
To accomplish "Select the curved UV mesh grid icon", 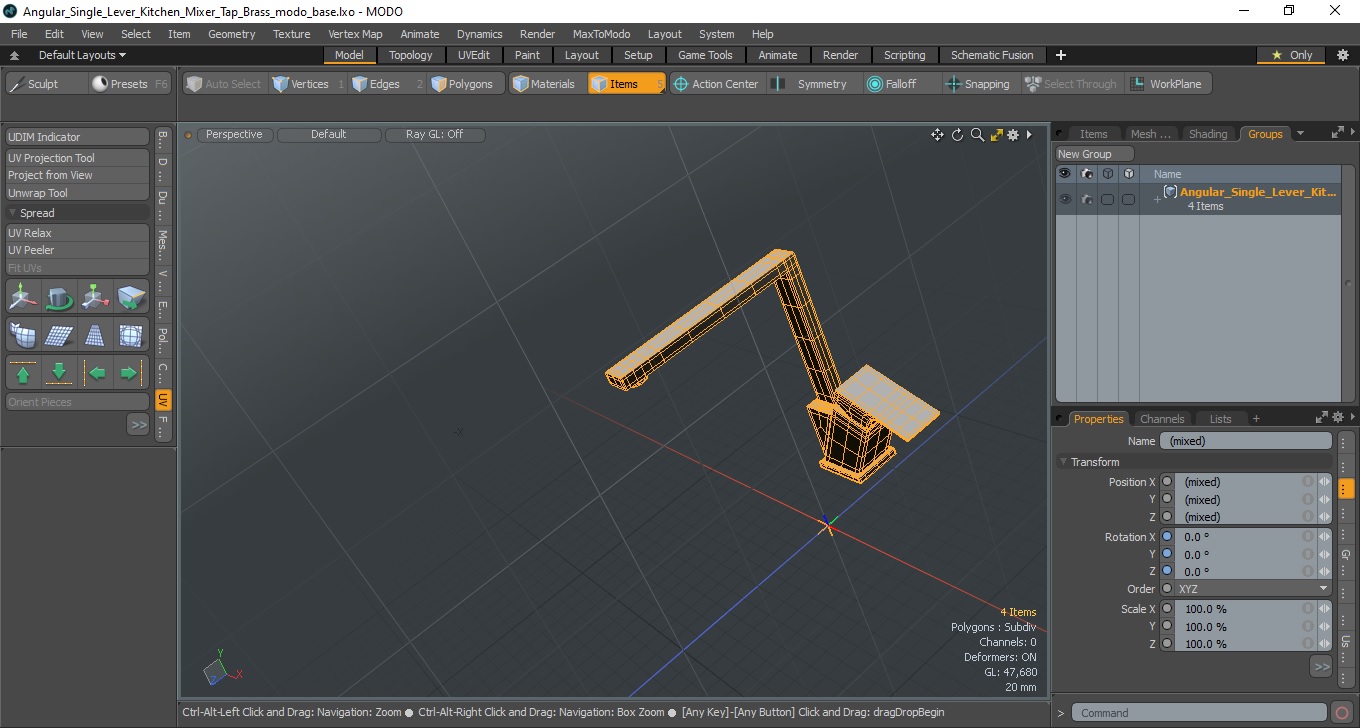I will pyautogui.click(x=23, y=335).
